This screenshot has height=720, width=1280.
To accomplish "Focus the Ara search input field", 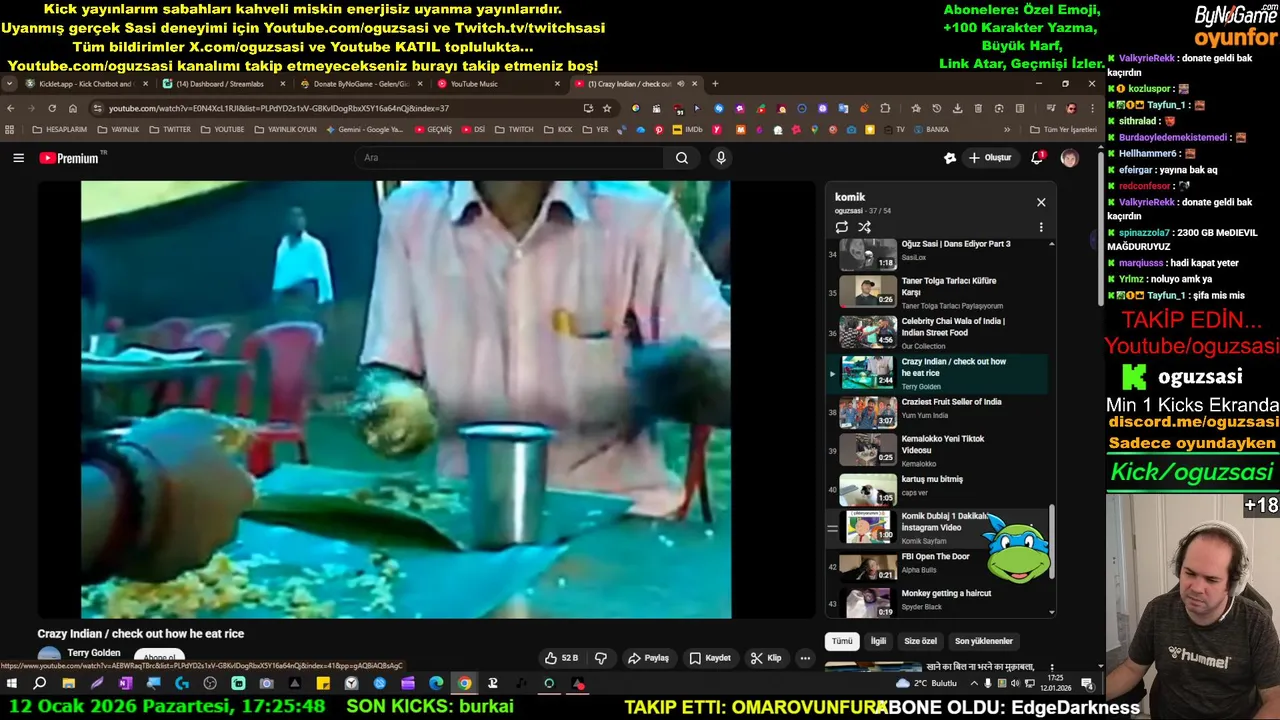I will (x=510, y=158).
